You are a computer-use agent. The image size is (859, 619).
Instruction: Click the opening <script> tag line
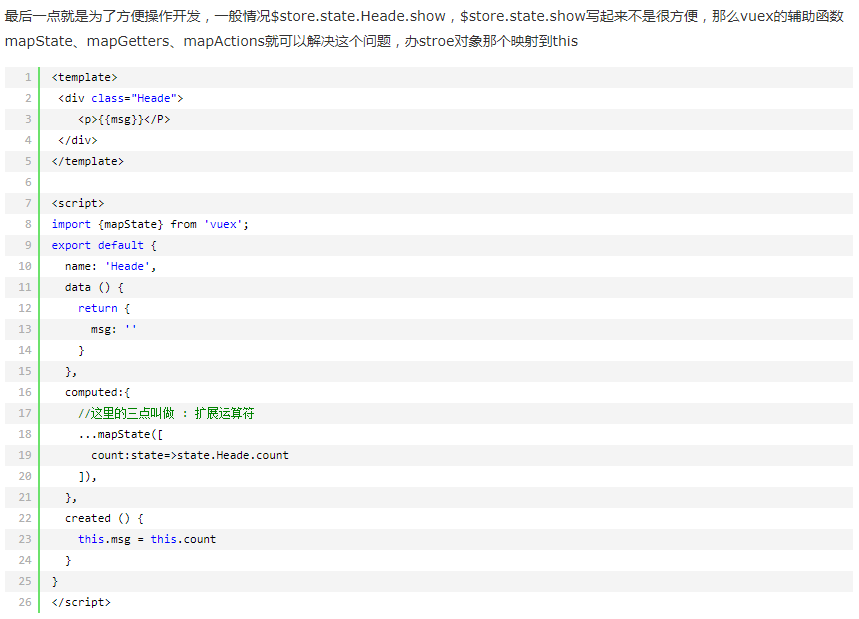[78, 203]
